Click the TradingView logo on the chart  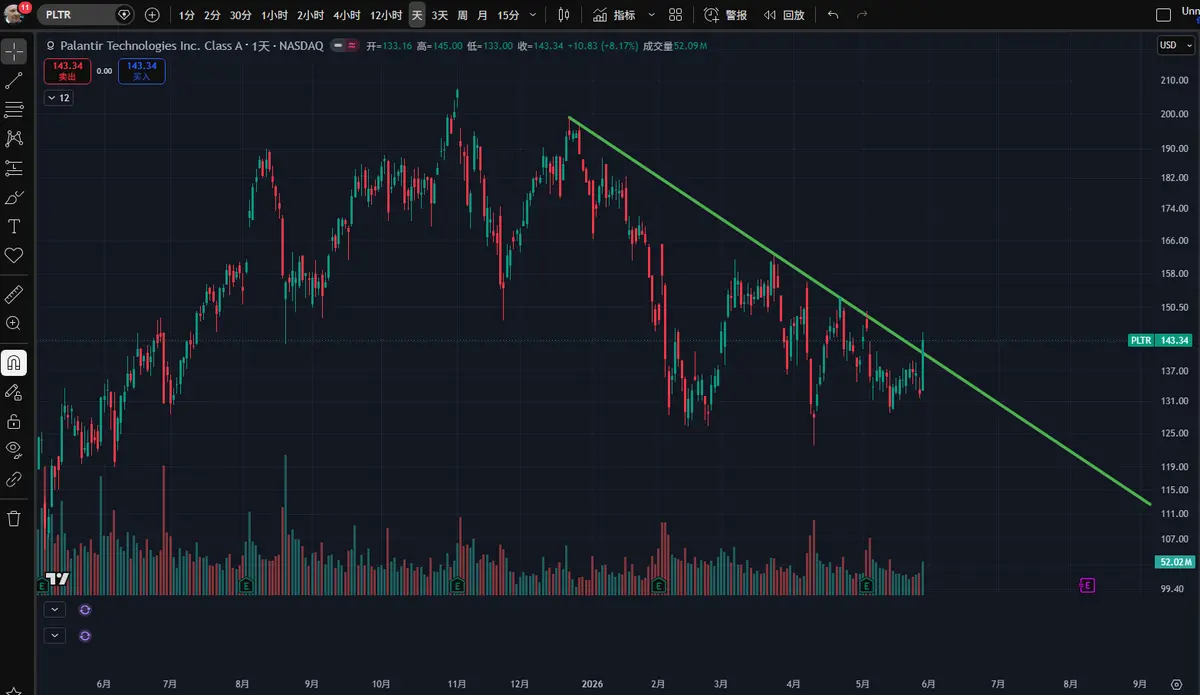click(58, 579)
